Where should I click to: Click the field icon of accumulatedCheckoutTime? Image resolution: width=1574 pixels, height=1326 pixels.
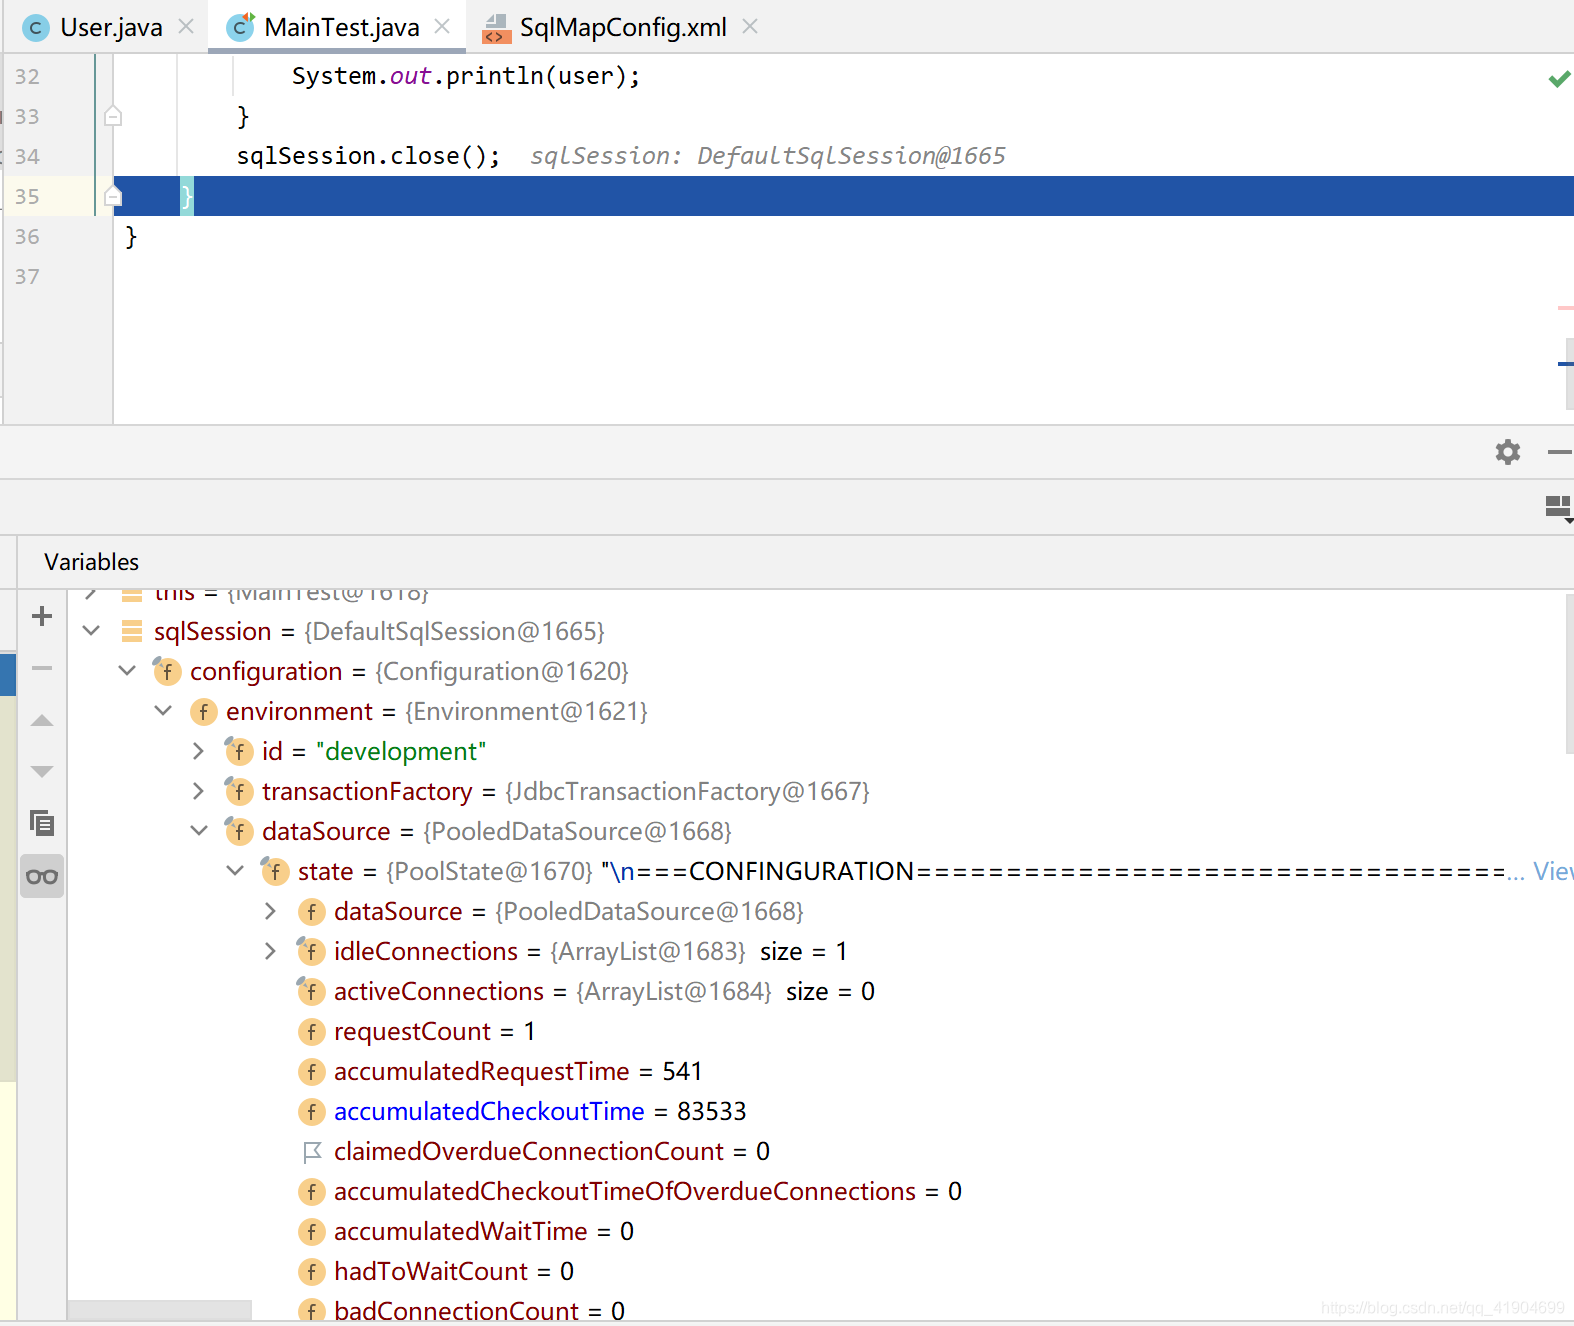point(311,1111)
